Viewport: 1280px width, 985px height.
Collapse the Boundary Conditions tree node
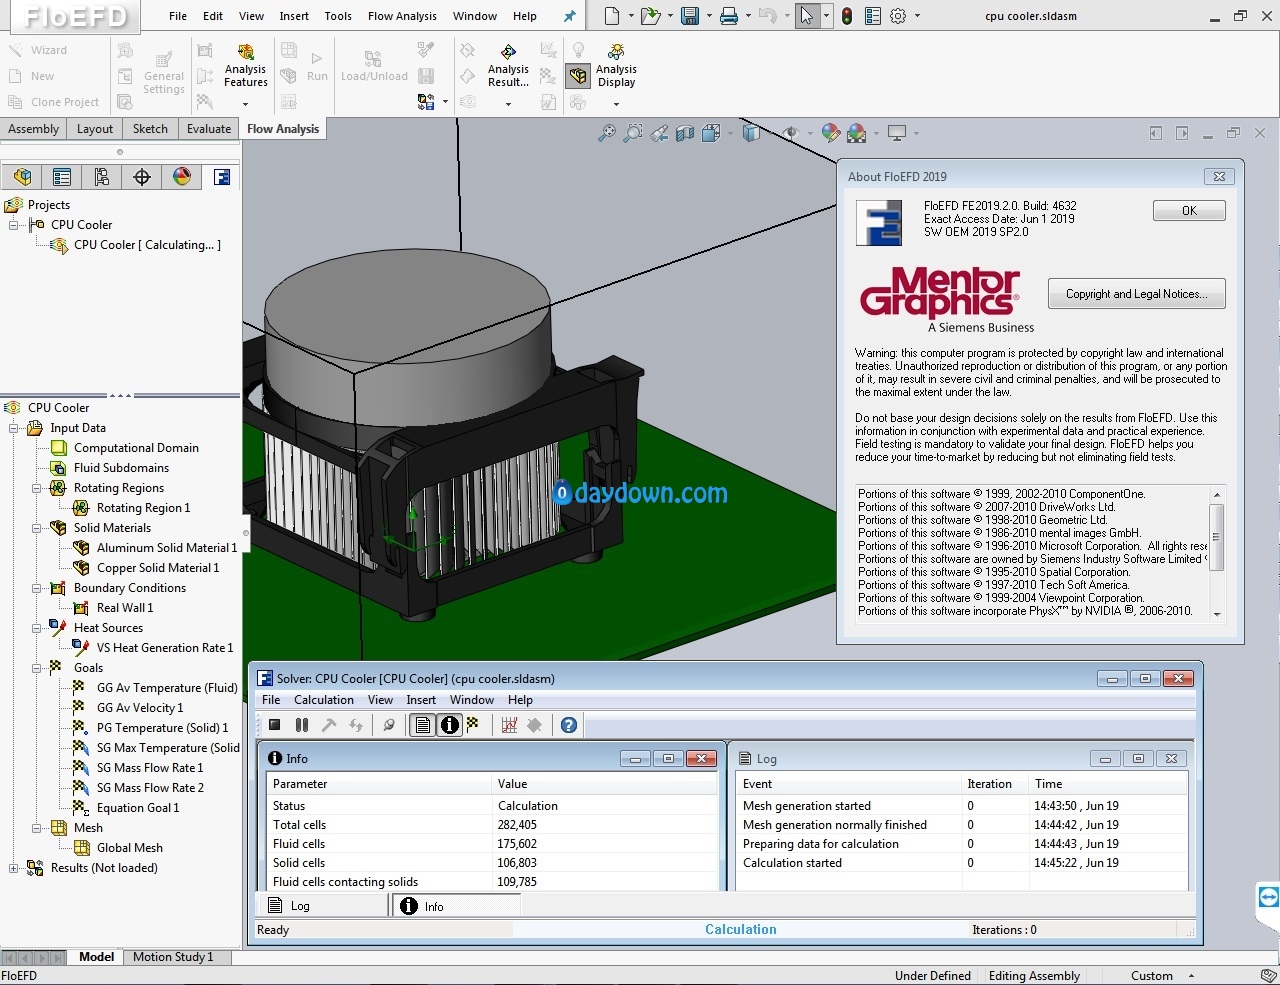point(37,588)
